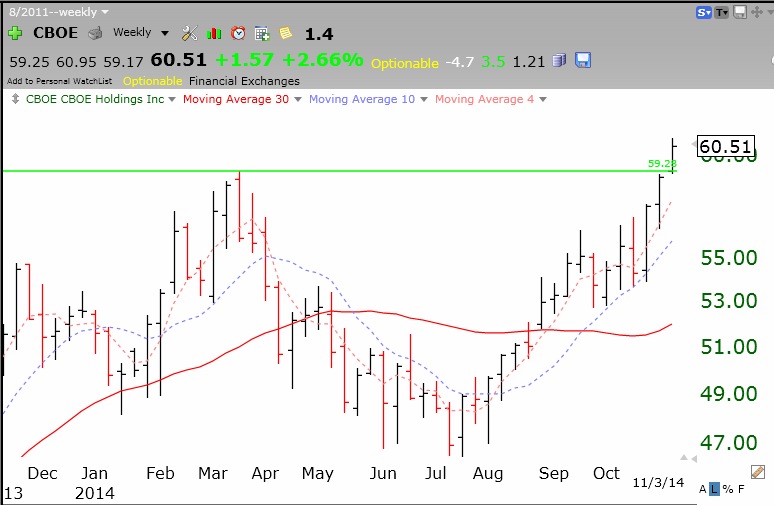774x505 pixels.
Task: Expand the Moving Average 10 menu
Action: [424, 99]
